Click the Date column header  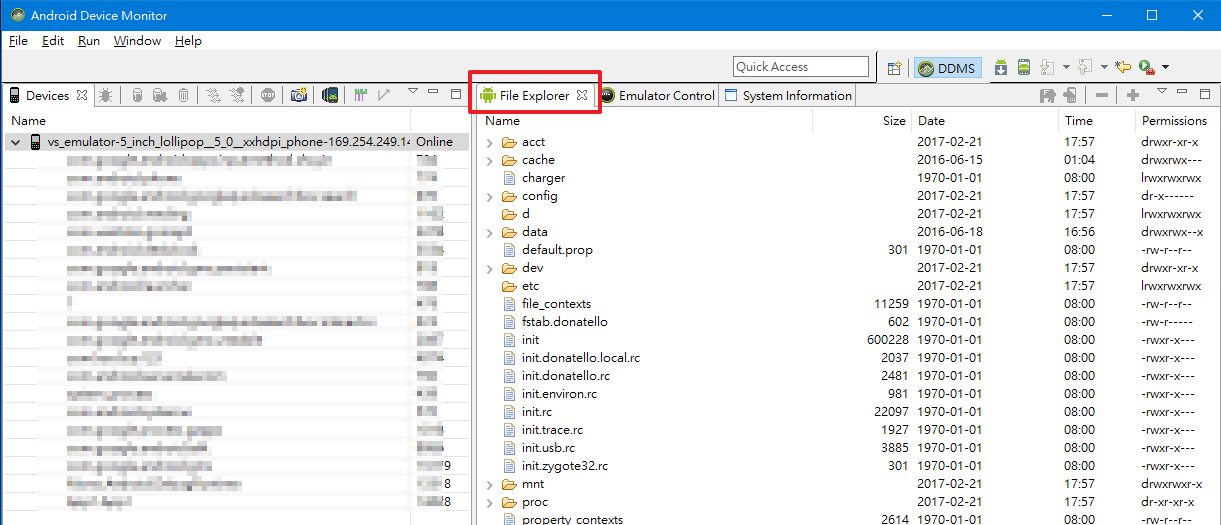click(985, 121)
